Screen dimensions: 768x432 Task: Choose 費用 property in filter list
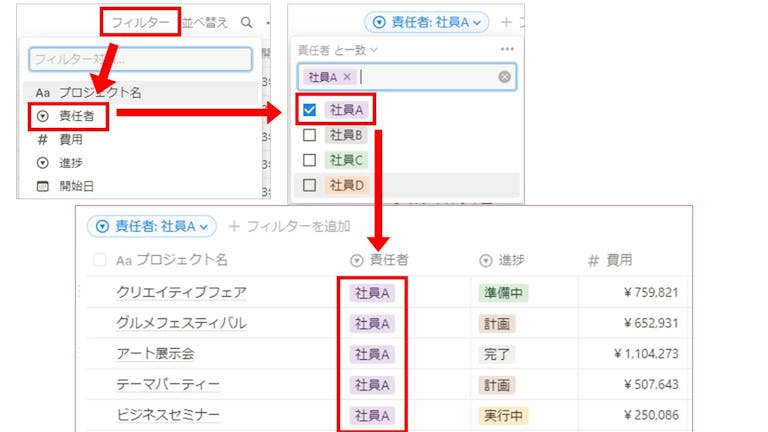pyautogui.click(x=71, y=140)
